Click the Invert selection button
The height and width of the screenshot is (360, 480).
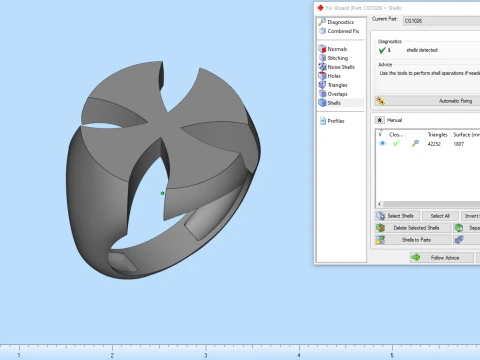[470, 216]
